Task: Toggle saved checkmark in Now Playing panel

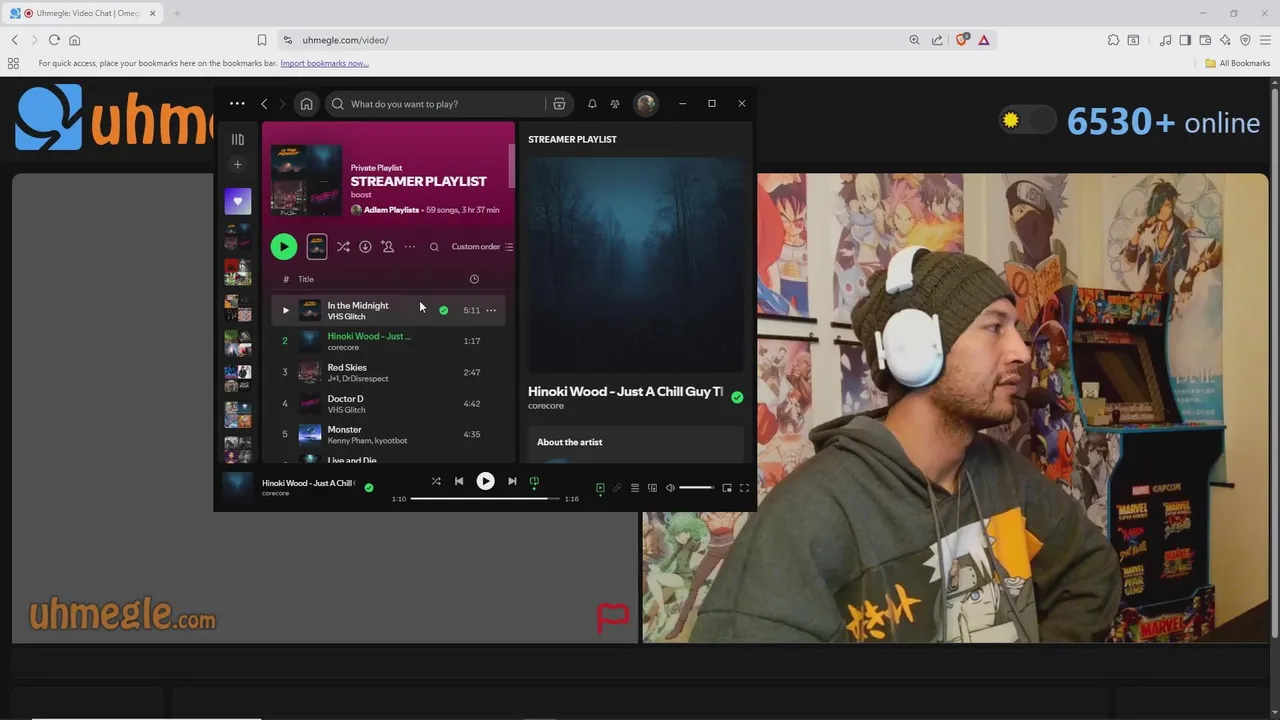Action: (737, 397)
